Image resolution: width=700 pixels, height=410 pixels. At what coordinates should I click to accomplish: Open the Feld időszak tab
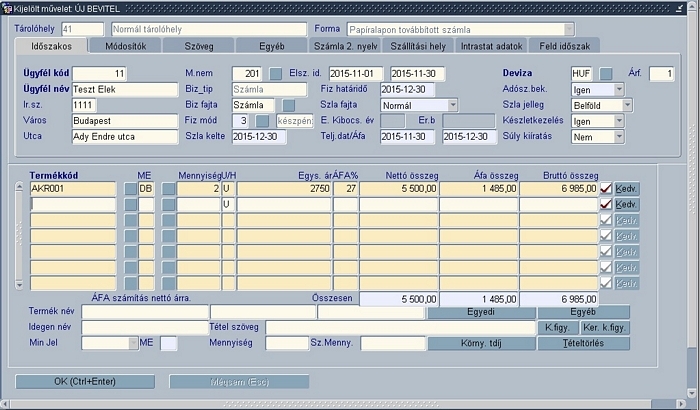click(564, 46)
